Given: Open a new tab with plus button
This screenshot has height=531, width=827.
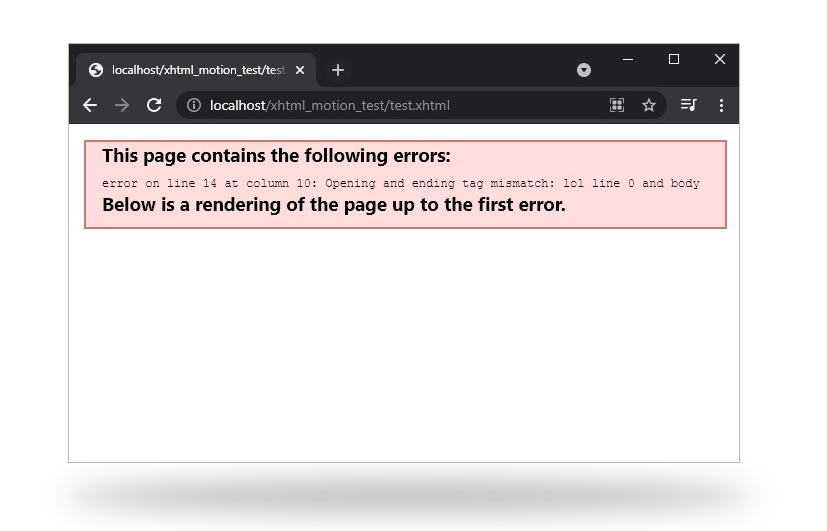Looking at the screenshot, I should (338, 70).
